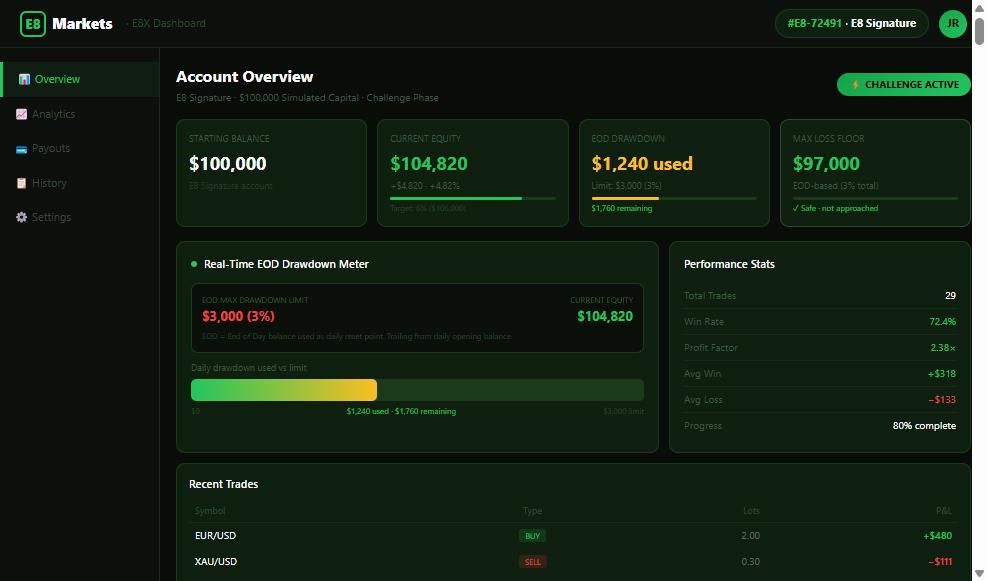
Task: Click the lightning icon in Challenge Active badge
Action: coord(855,84)
